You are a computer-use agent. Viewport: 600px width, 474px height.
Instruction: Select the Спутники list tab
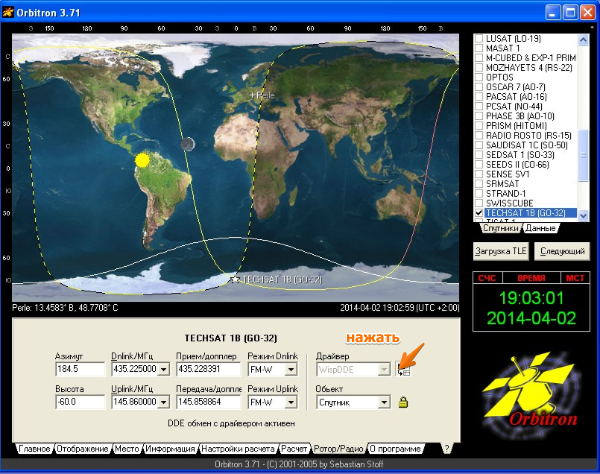[501, 228]
